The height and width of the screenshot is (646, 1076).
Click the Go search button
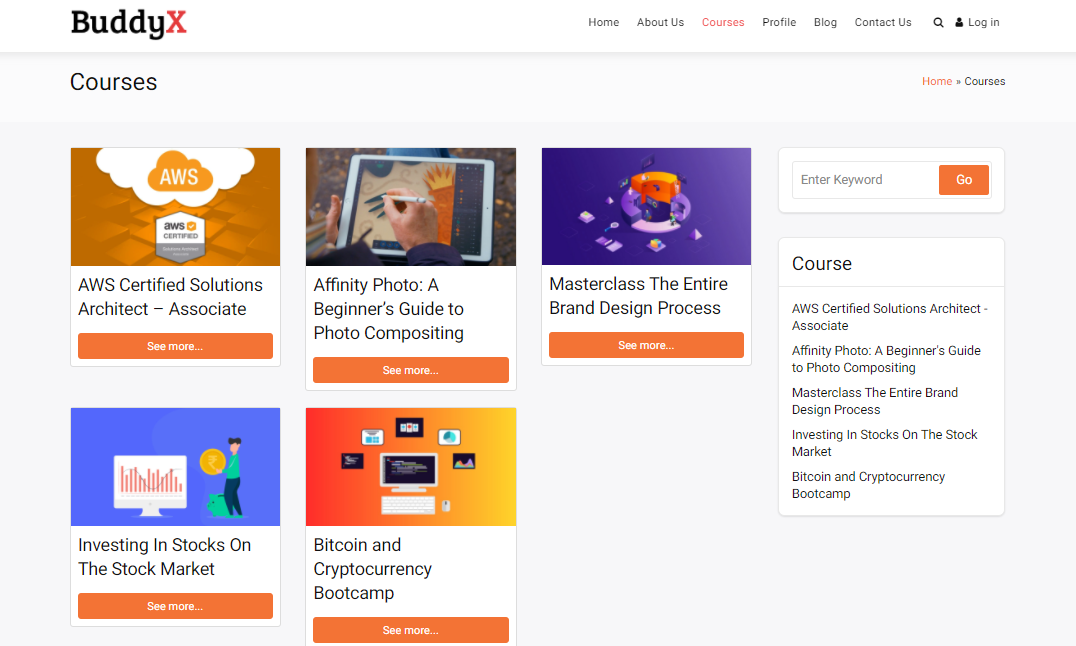(x=963, y=180)
